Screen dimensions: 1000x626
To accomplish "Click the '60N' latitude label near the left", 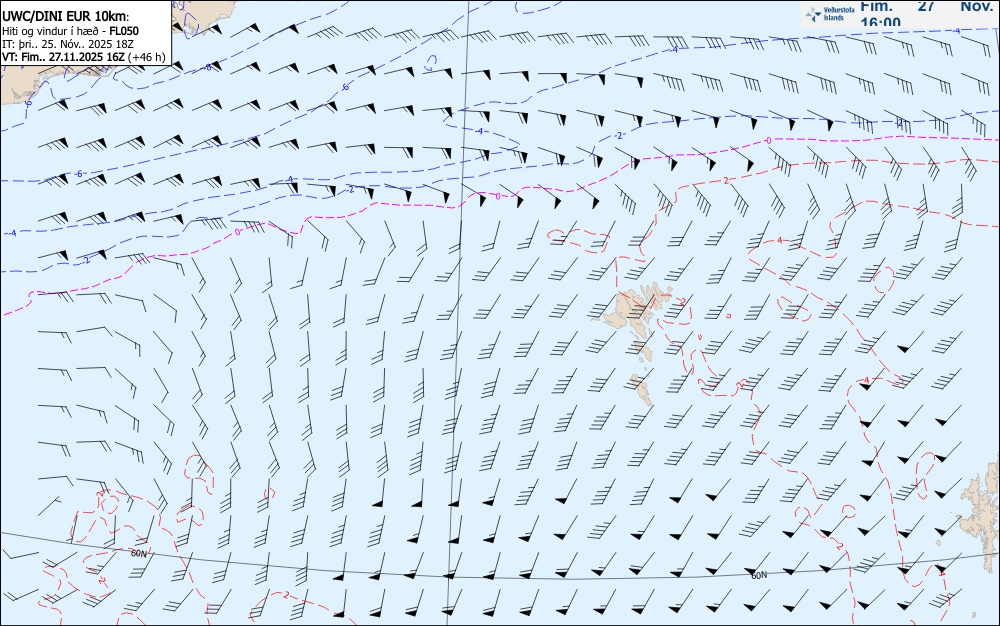I will [x=138, y=553].
